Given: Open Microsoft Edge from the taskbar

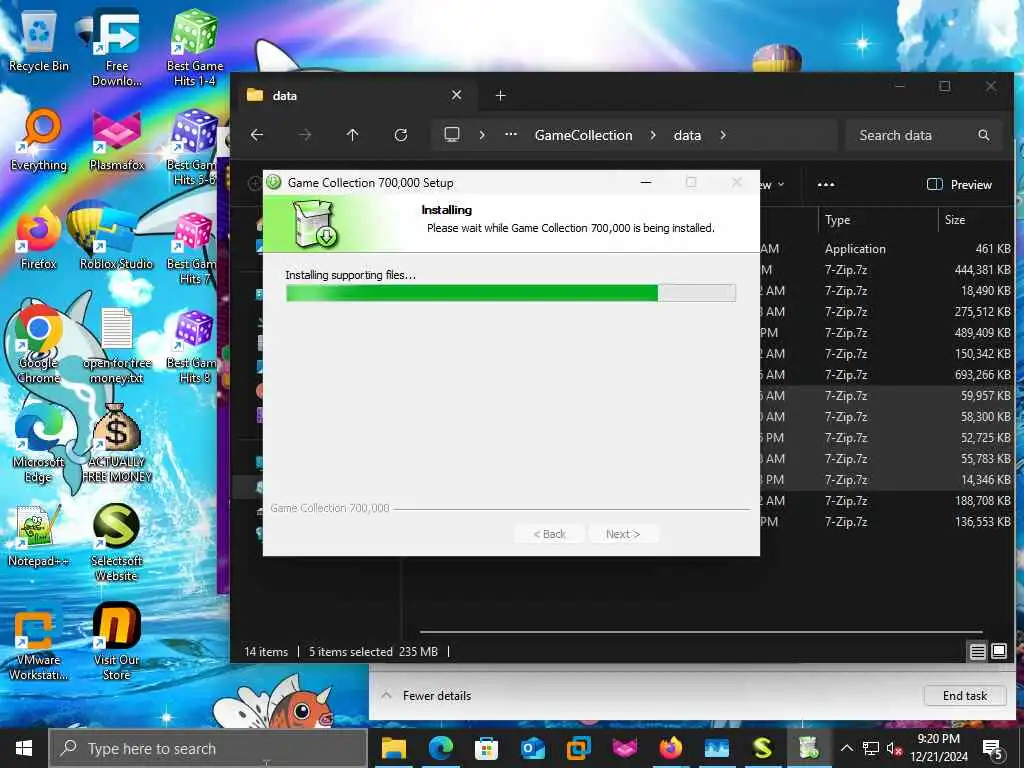Looking at the screenshot, I should (441, 748).
